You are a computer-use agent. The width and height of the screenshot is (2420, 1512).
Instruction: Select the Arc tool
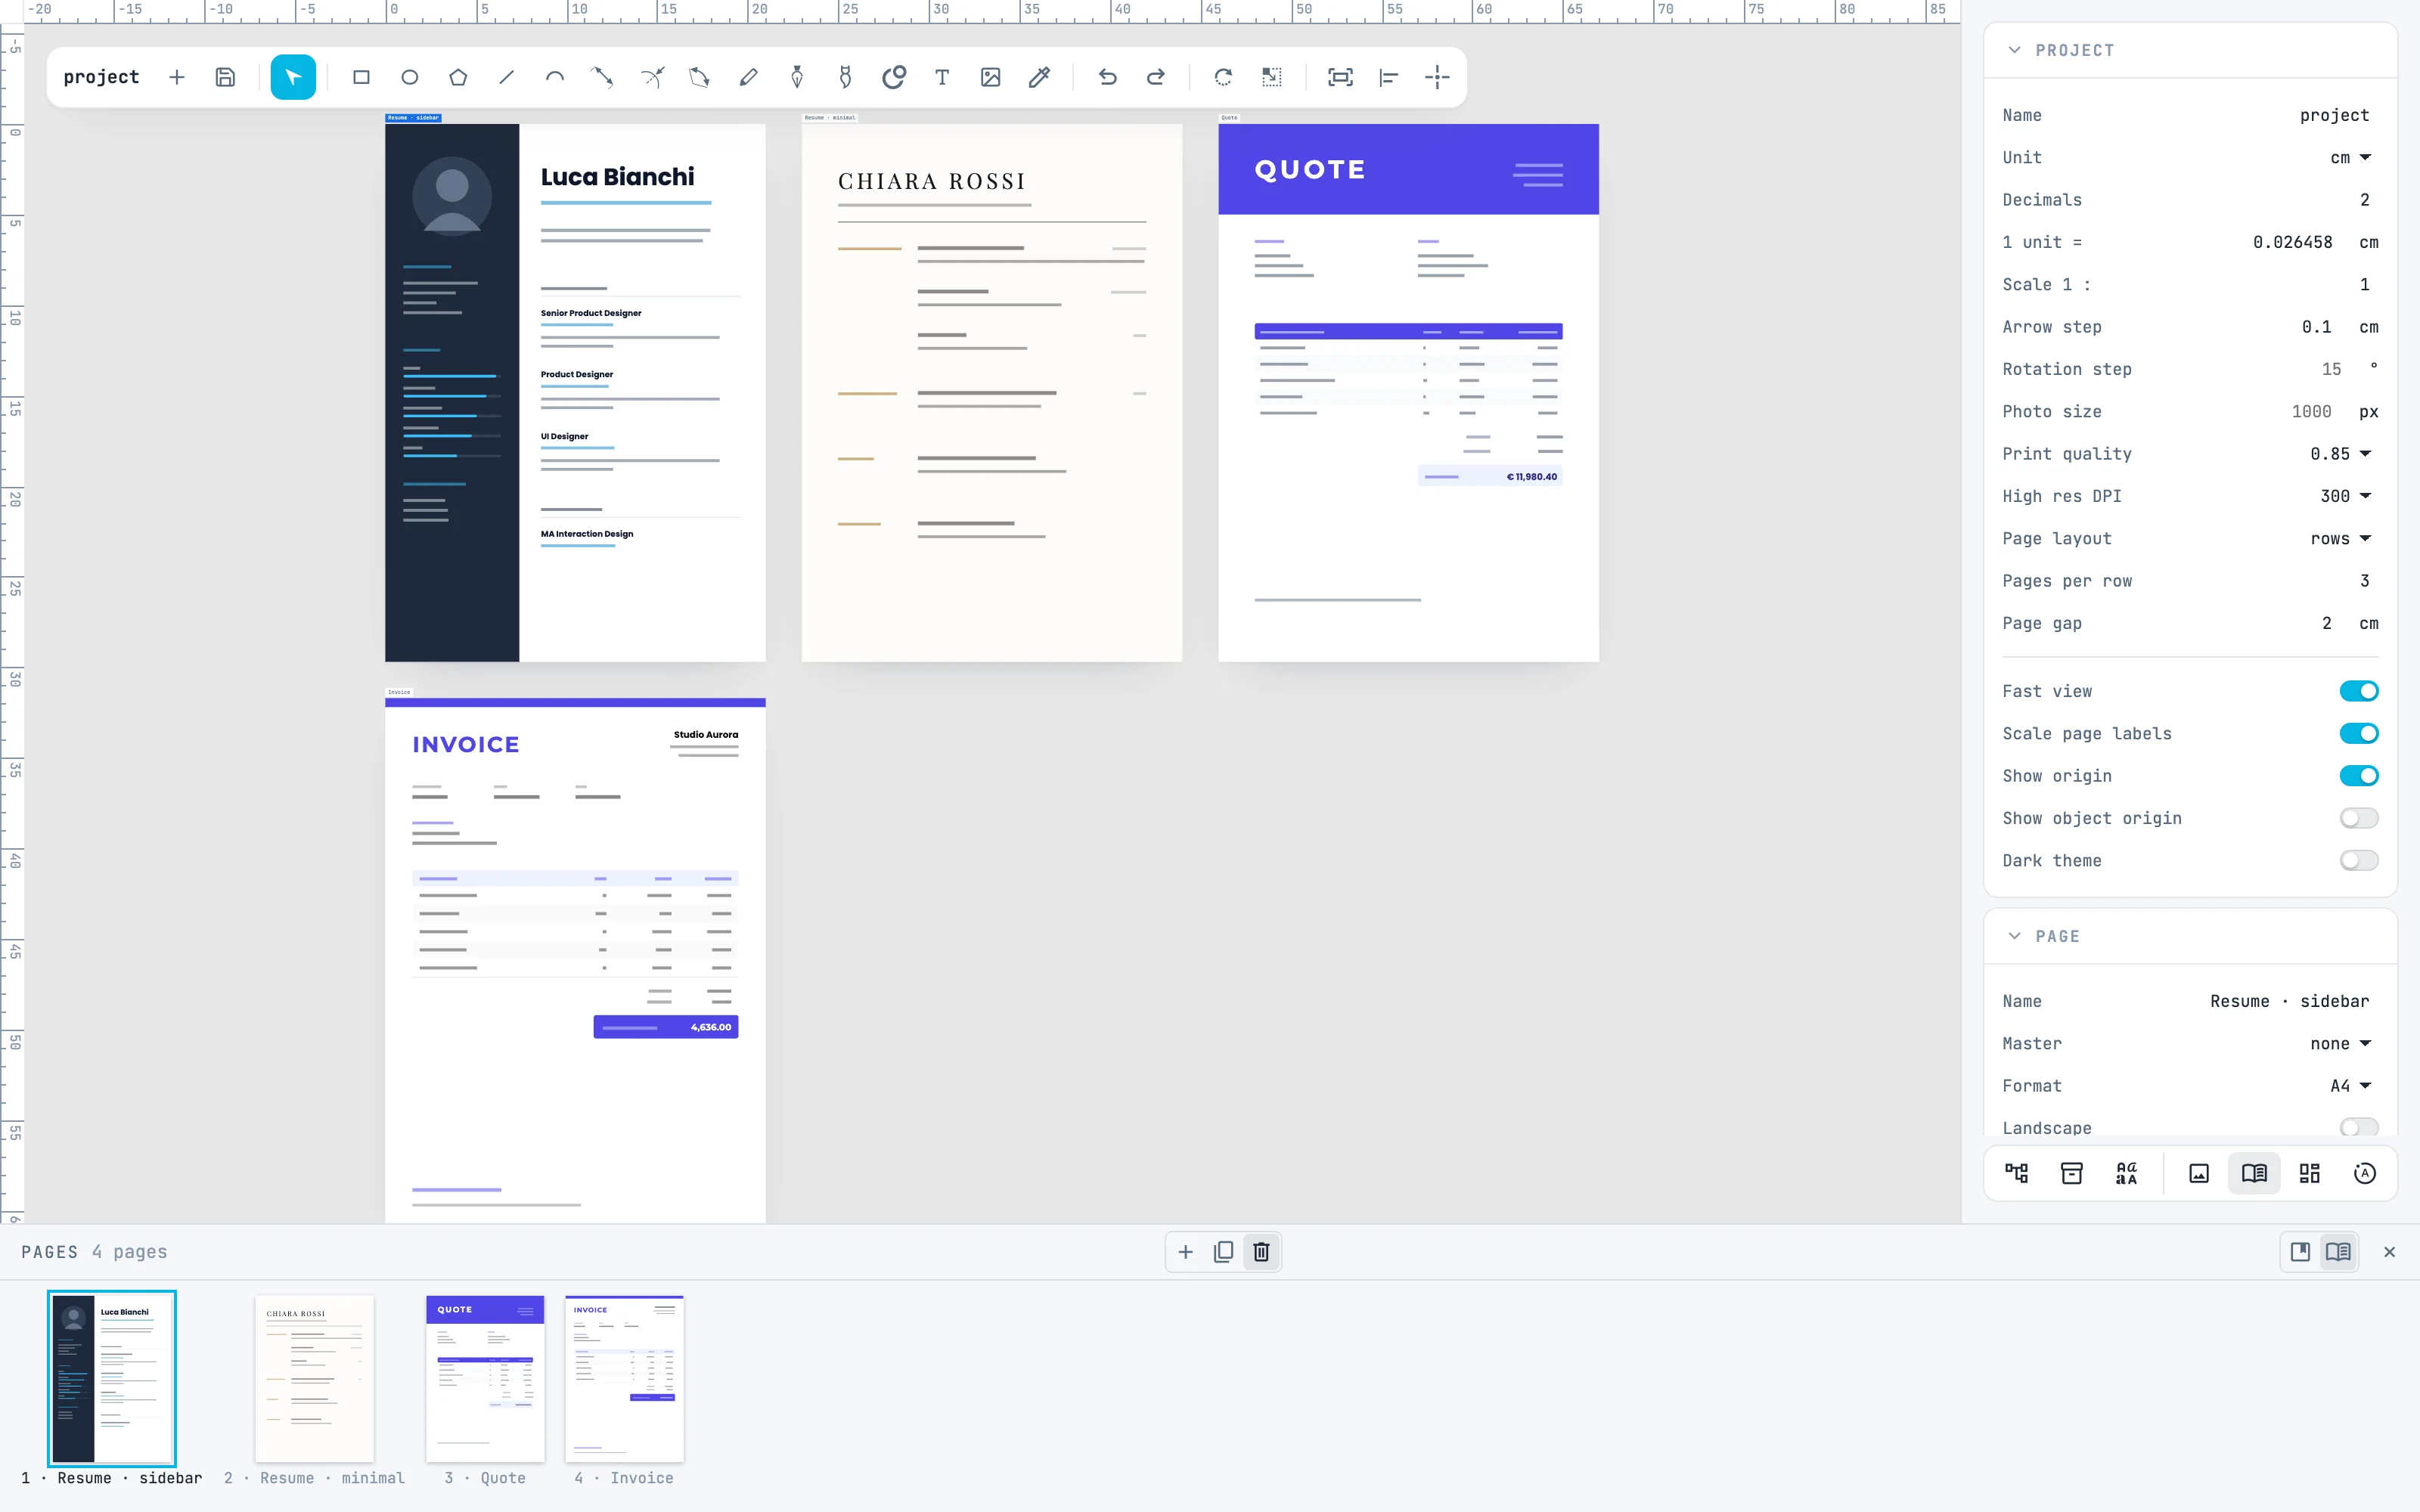[555, 77]
